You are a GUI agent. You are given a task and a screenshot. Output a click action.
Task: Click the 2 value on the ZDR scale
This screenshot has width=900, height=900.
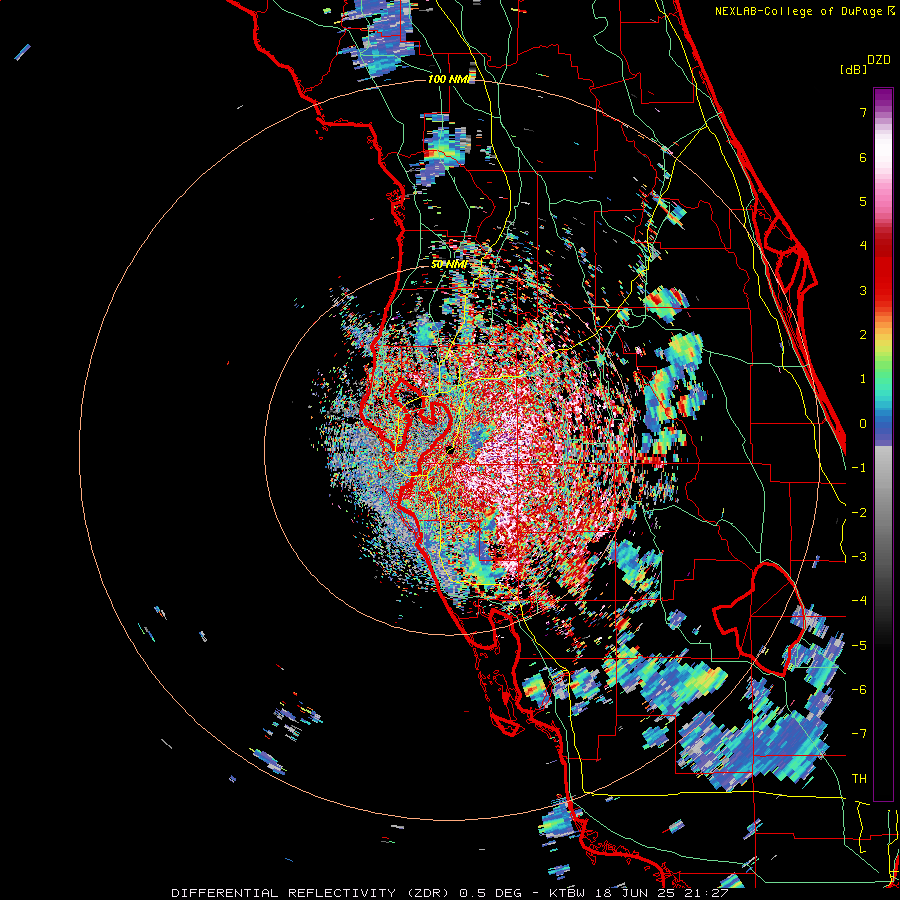863,335
